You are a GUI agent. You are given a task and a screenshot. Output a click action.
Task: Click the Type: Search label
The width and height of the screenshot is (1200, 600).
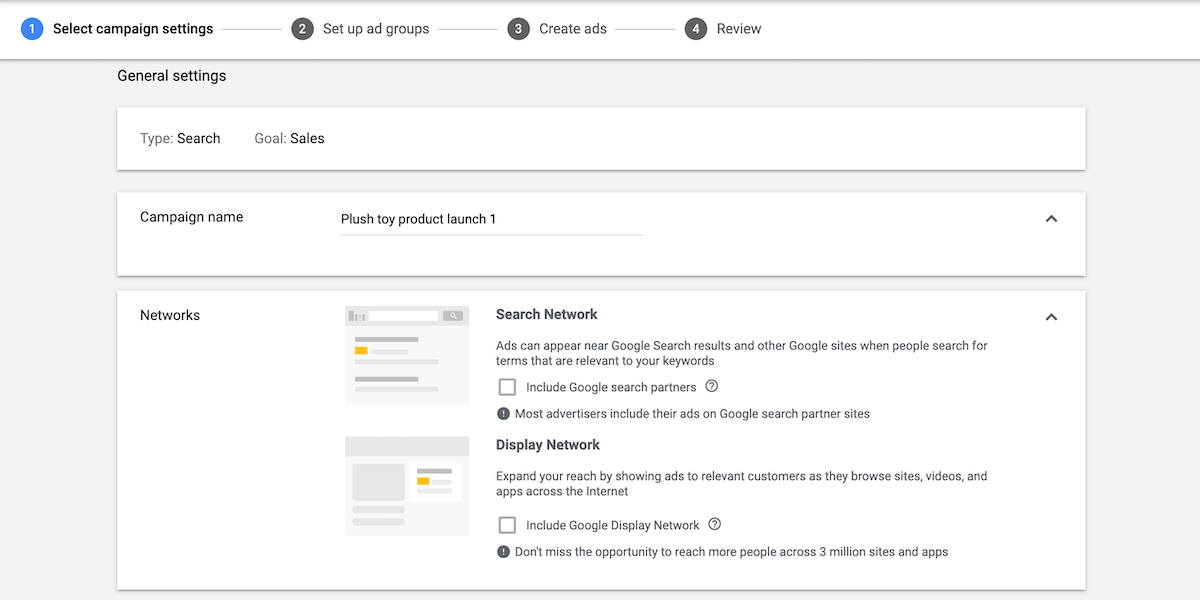point(180,138)
